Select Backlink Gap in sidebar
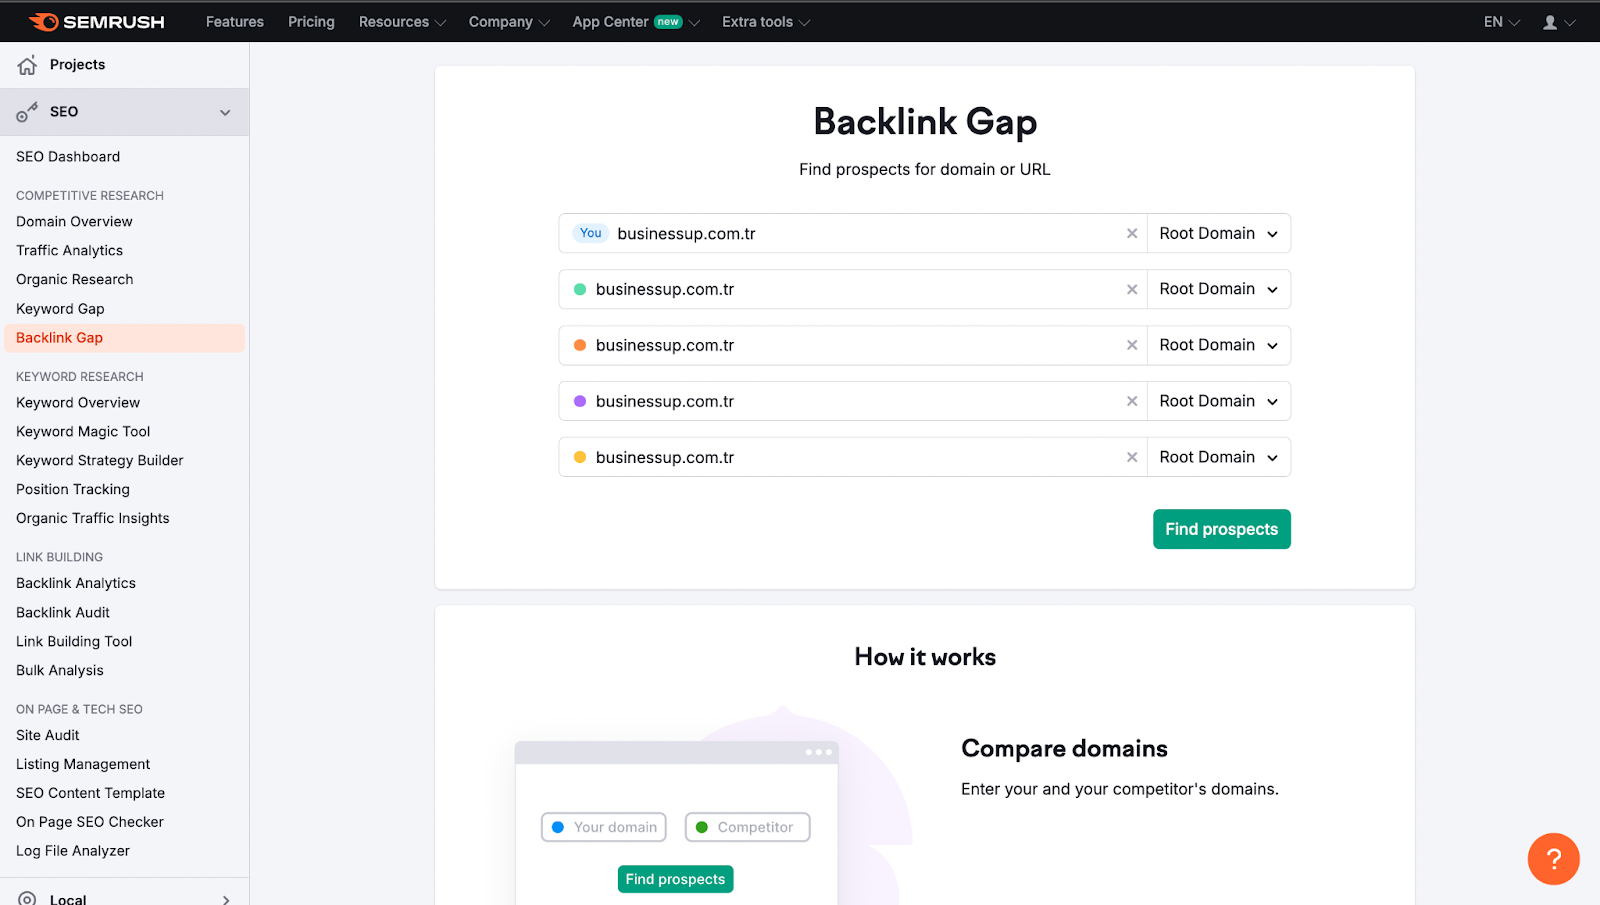Screen dimensions: 1600x905 coord(124,338)
